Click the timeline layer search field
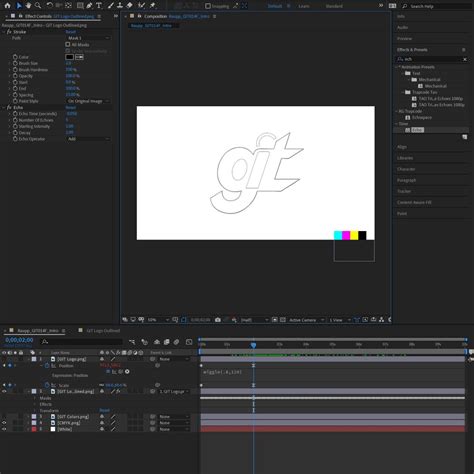Image resolution: width=474 pixels, height=474 pixels. pos(82,342)
